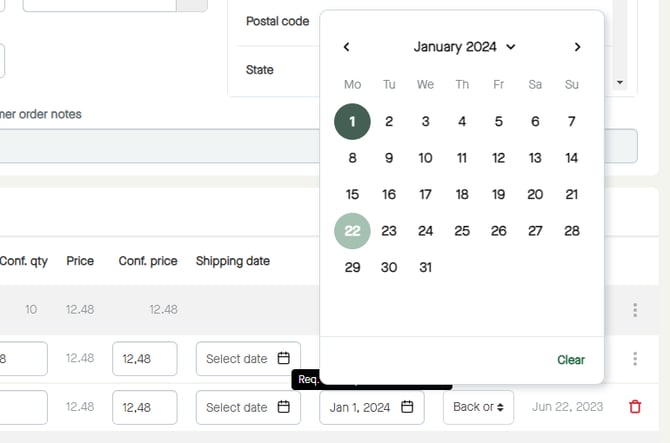This screenshot has width=670, height=443.
Task: Edit the last row's Conf. price field
Action: pyautogui.click(x=145, y=407)
